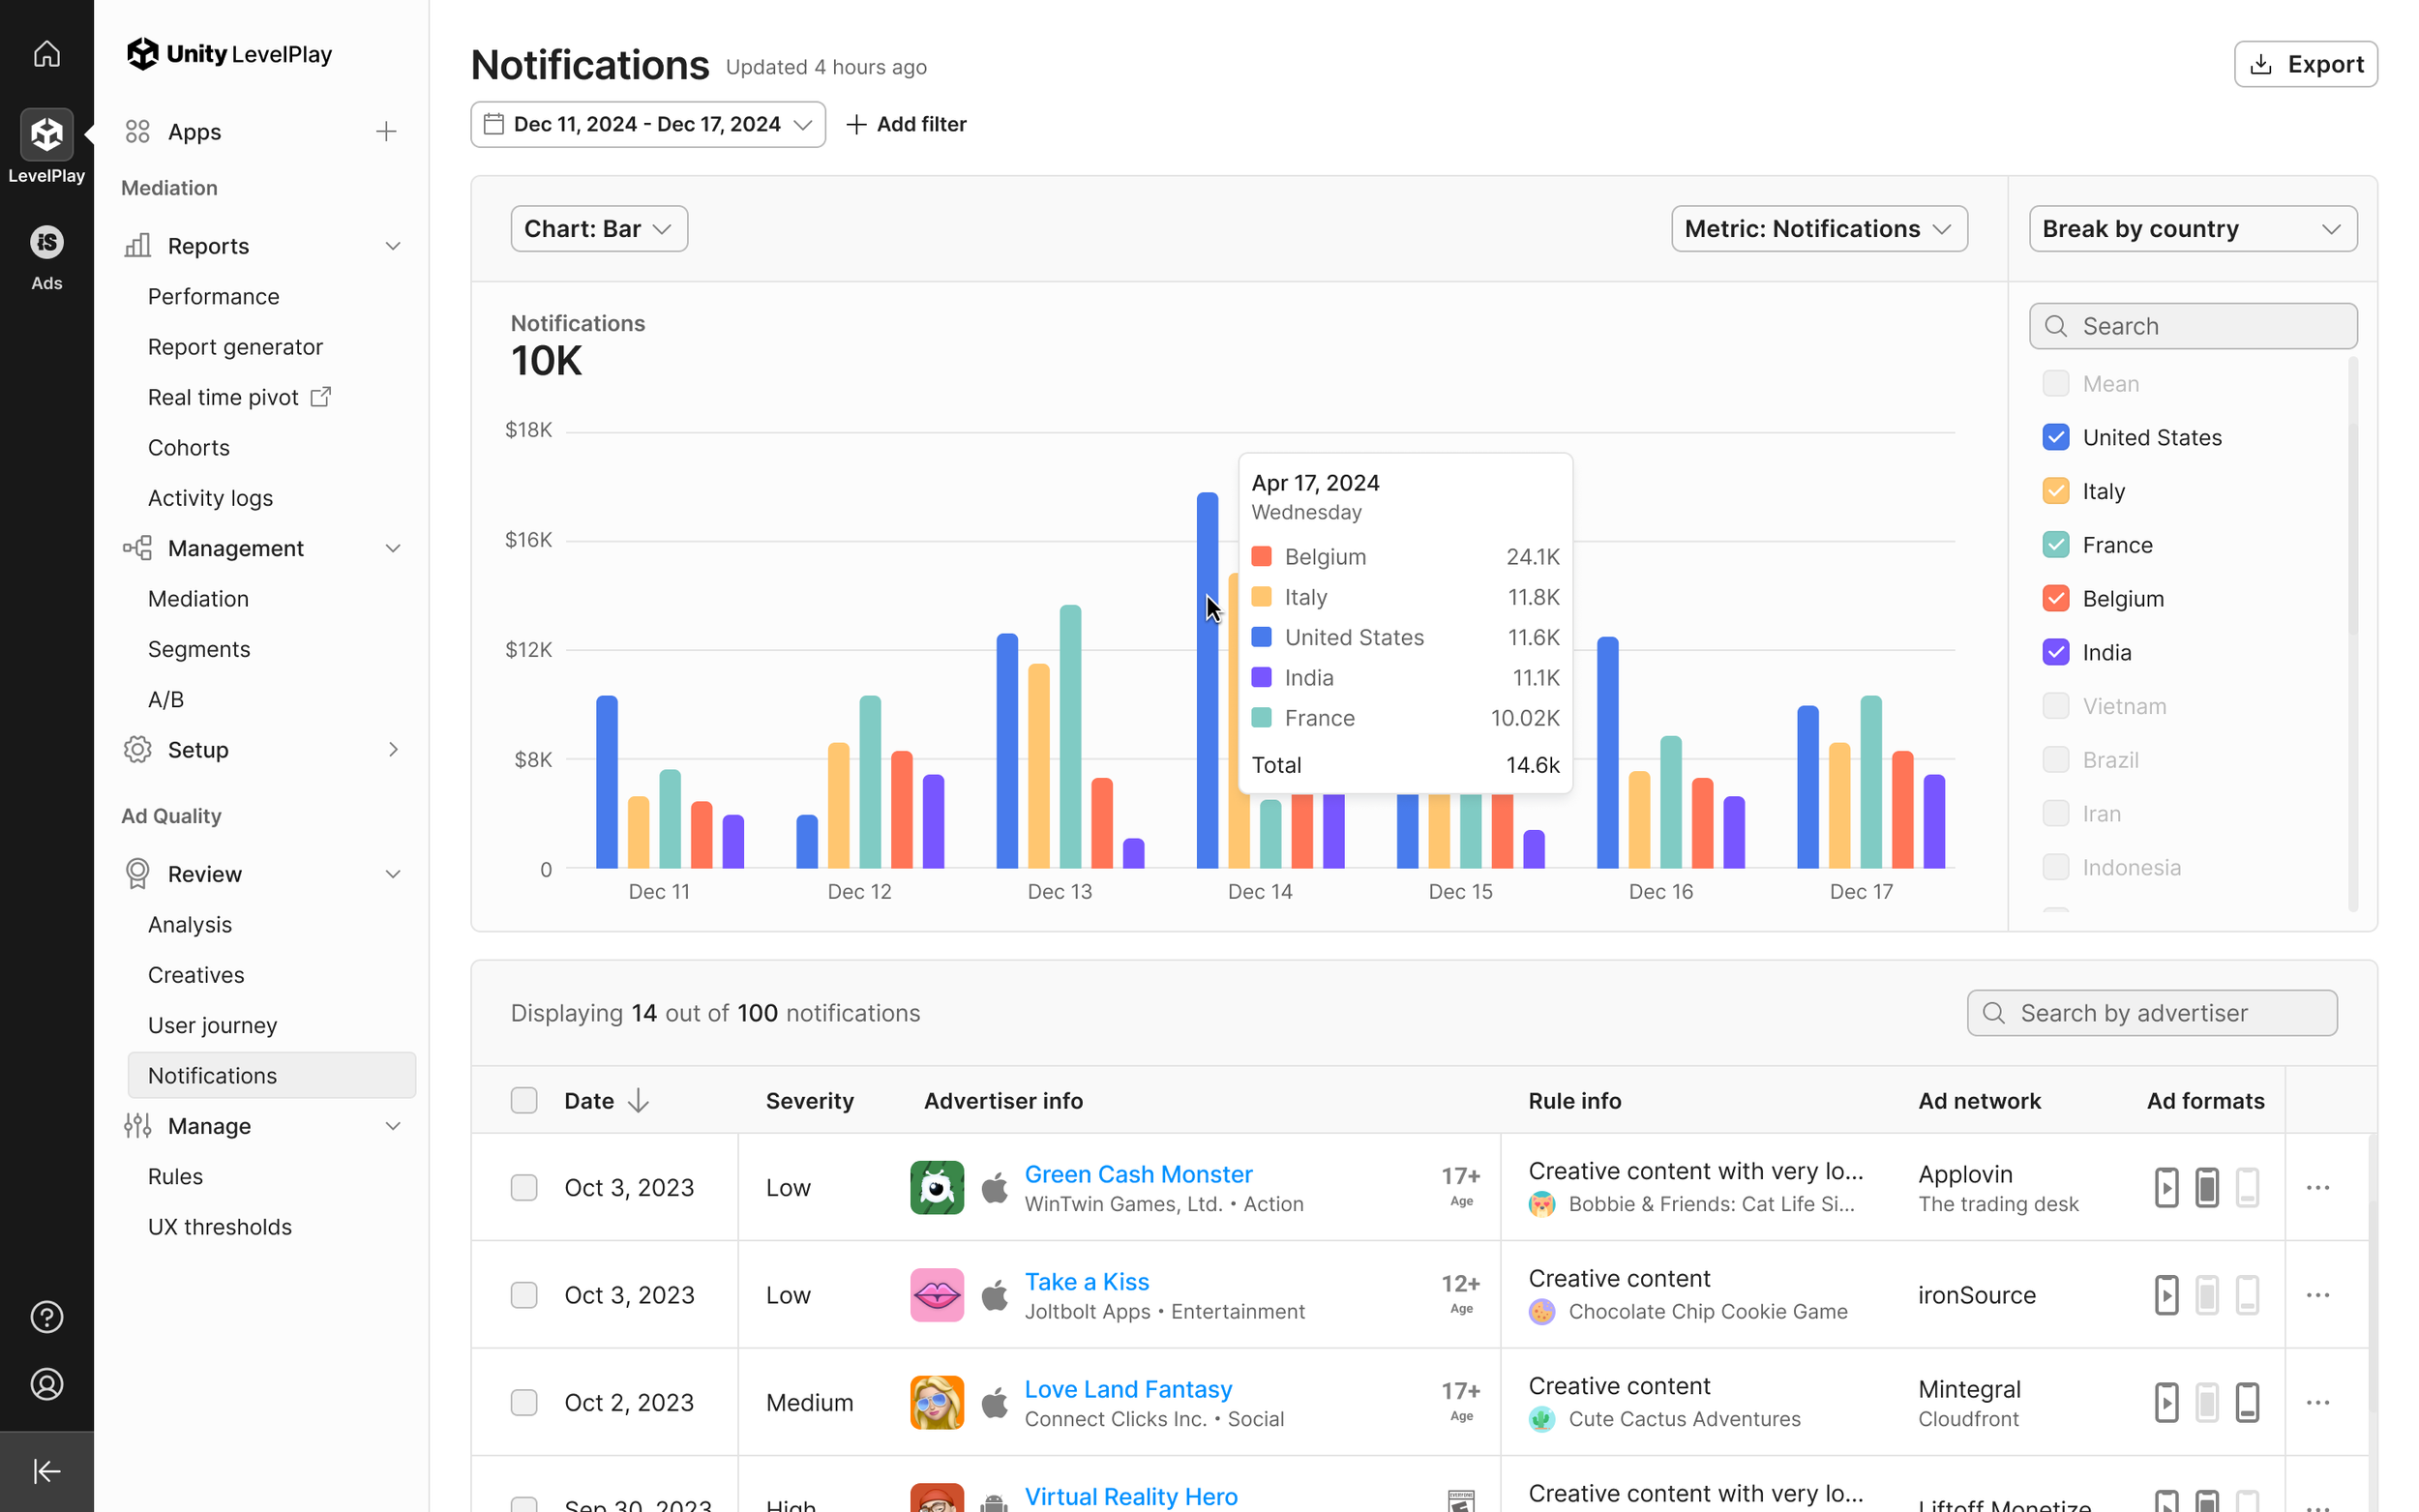Enable the Vietnam country checkbox
The width and height of the screenshot is (2419, 1512).
point(2055,706)
